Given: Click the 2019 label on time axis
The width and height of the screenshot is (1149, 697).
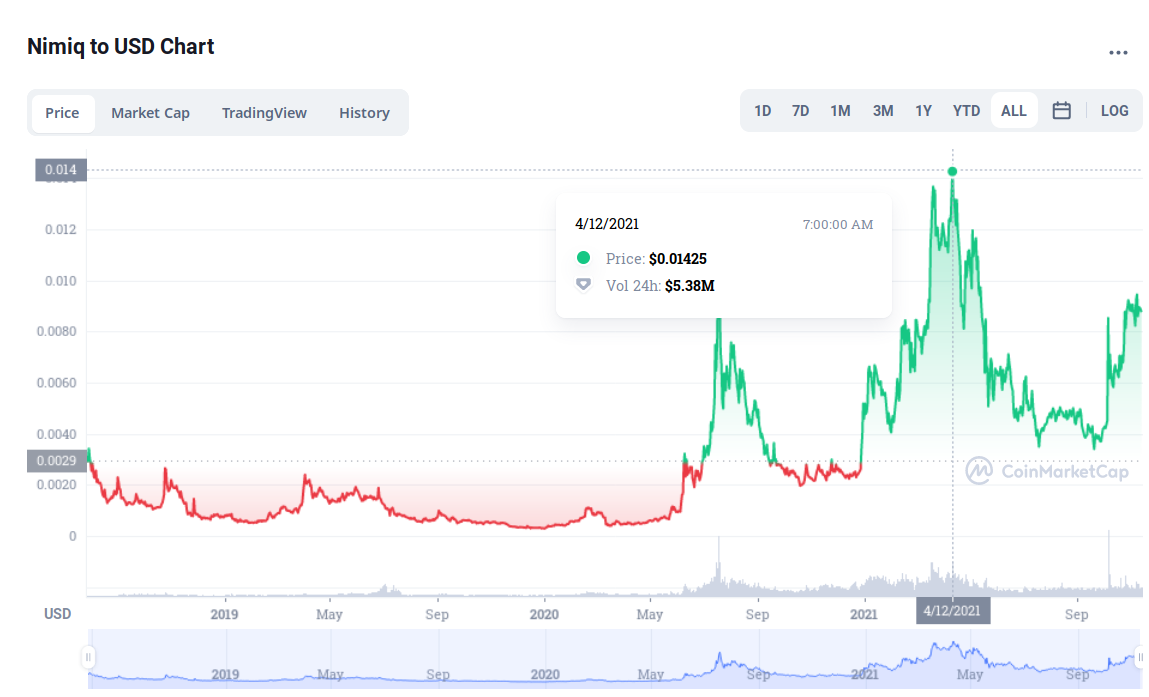Looking at the screenshot, I should (x=224, y=614).
